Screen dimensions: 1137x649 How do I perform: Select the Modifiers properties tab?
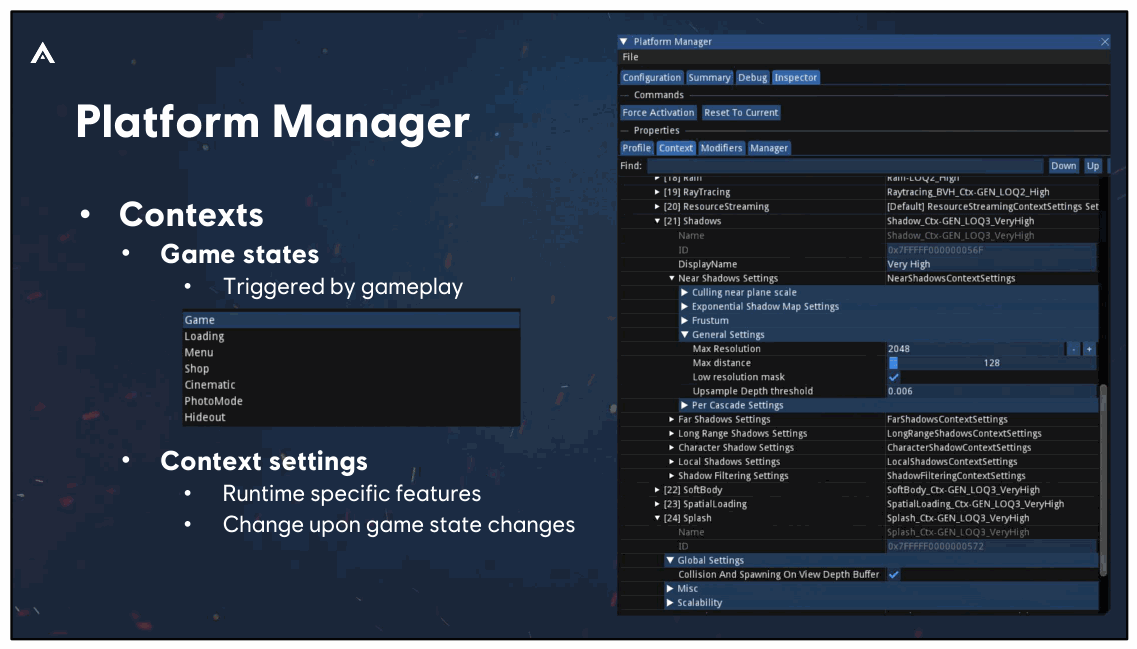pos(721,148)
